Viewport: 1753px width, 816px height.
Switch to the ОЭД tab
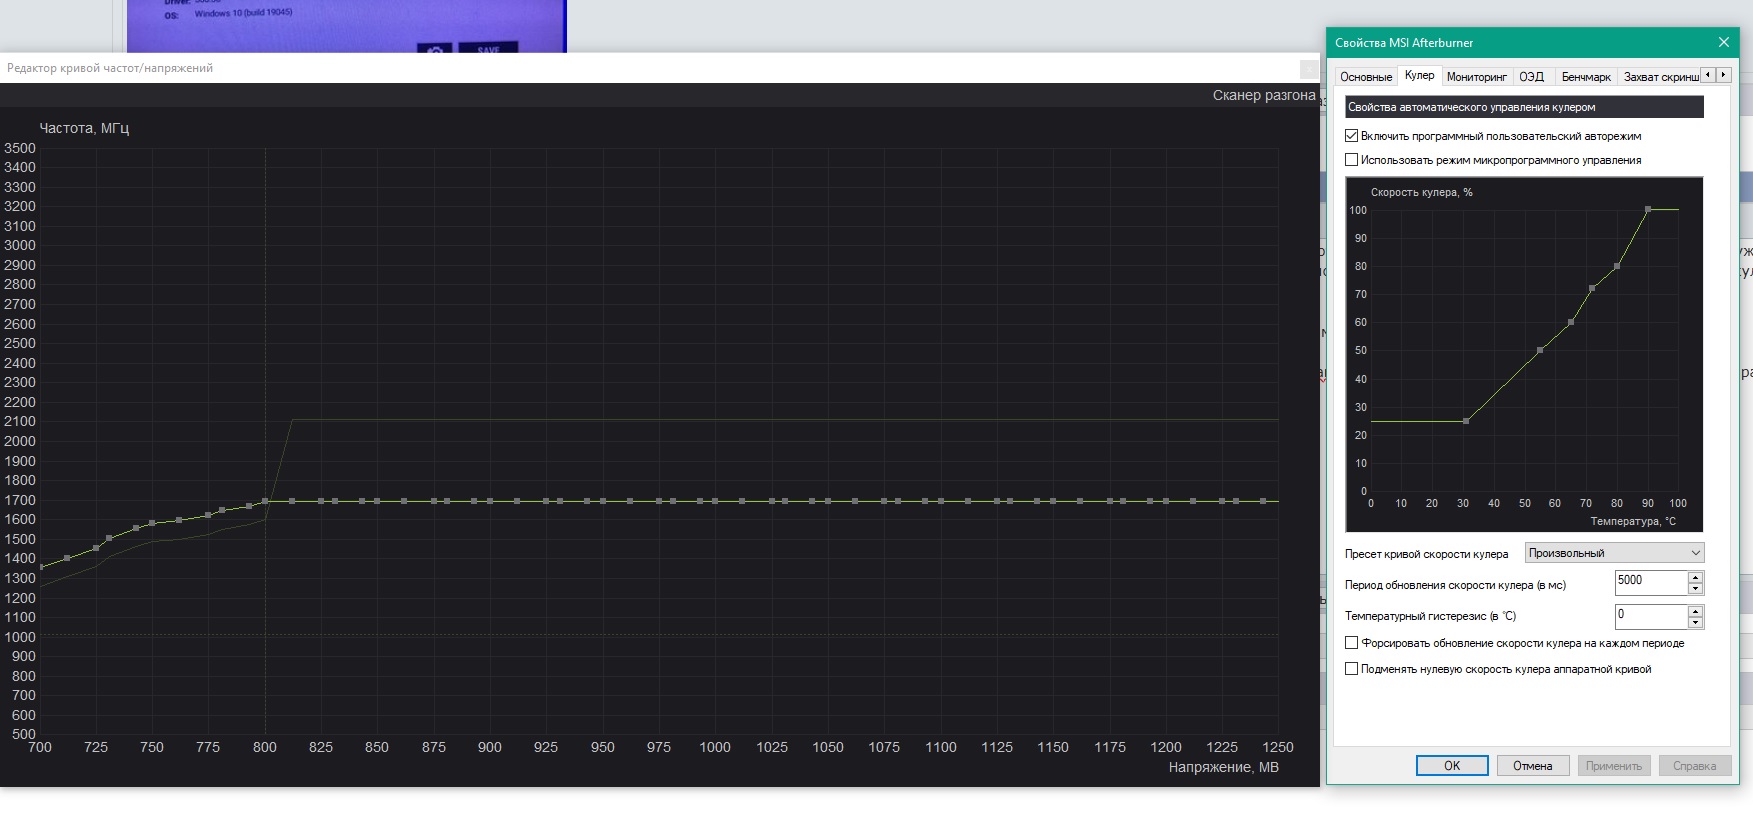tap(1531, 77)
